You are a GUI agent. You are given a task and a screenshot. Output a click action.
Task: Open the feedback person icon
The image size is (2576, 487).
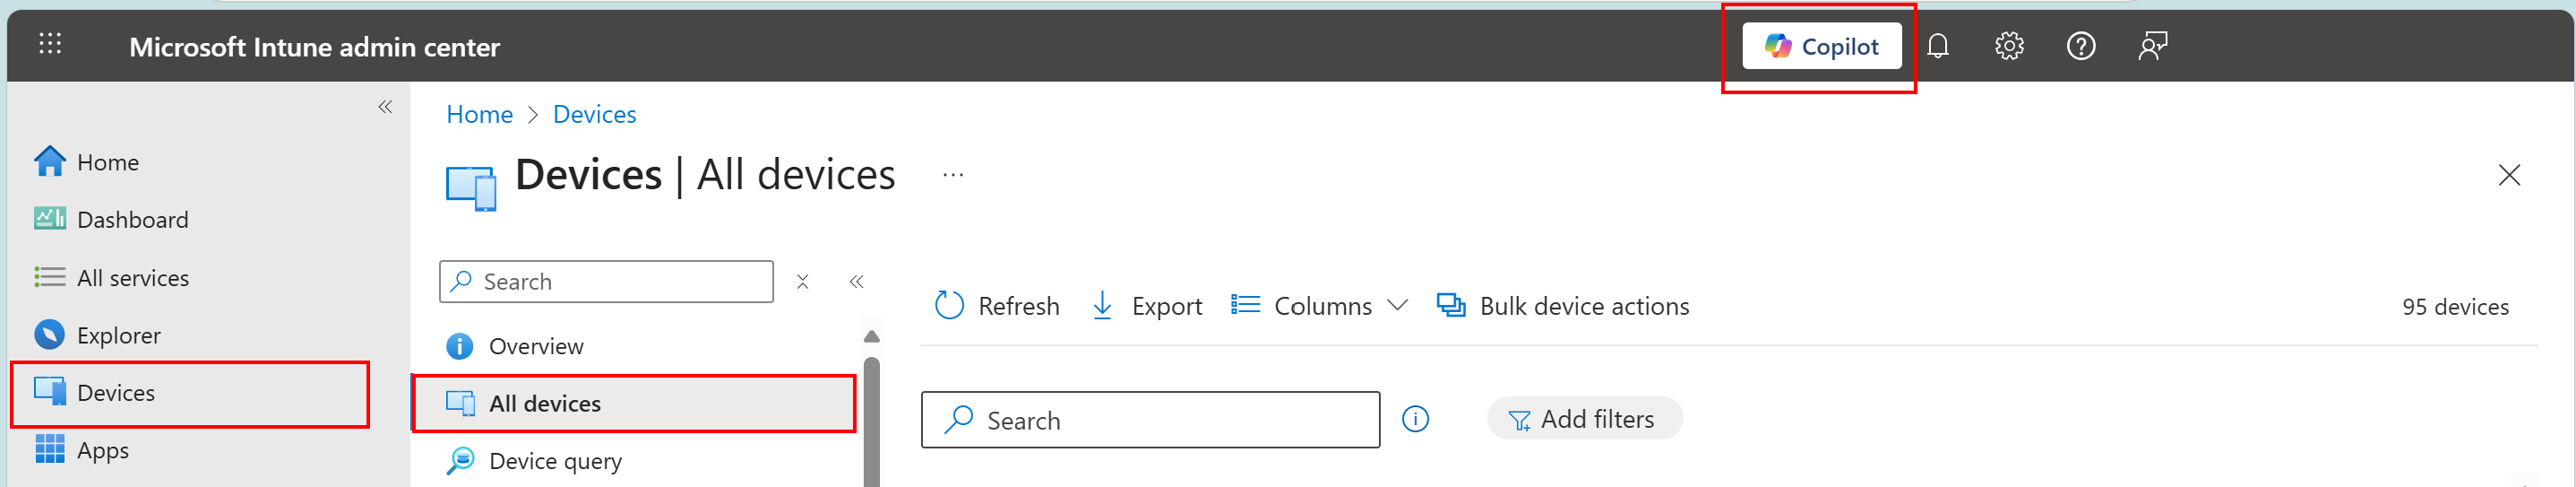click(x=2152, y=46)
